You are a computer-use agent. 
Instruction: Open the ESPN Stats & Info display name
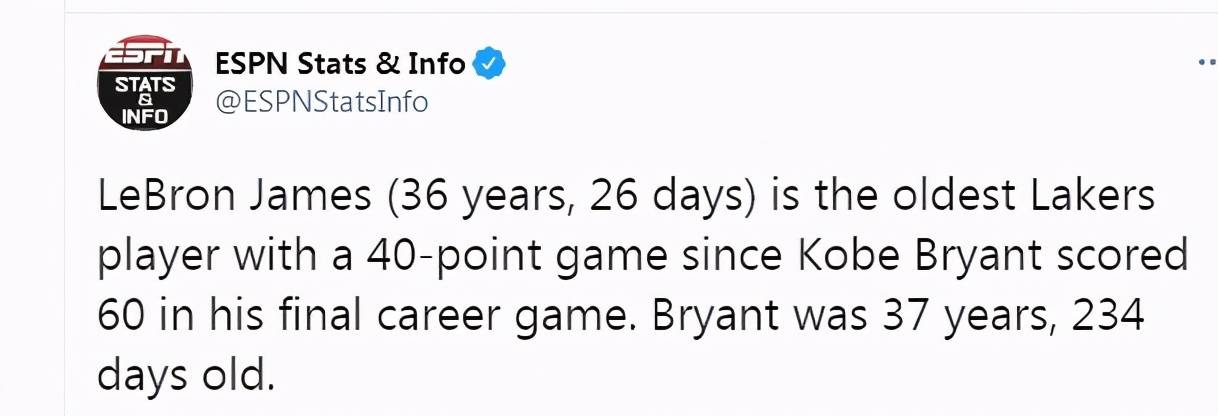tap(341, 64)
